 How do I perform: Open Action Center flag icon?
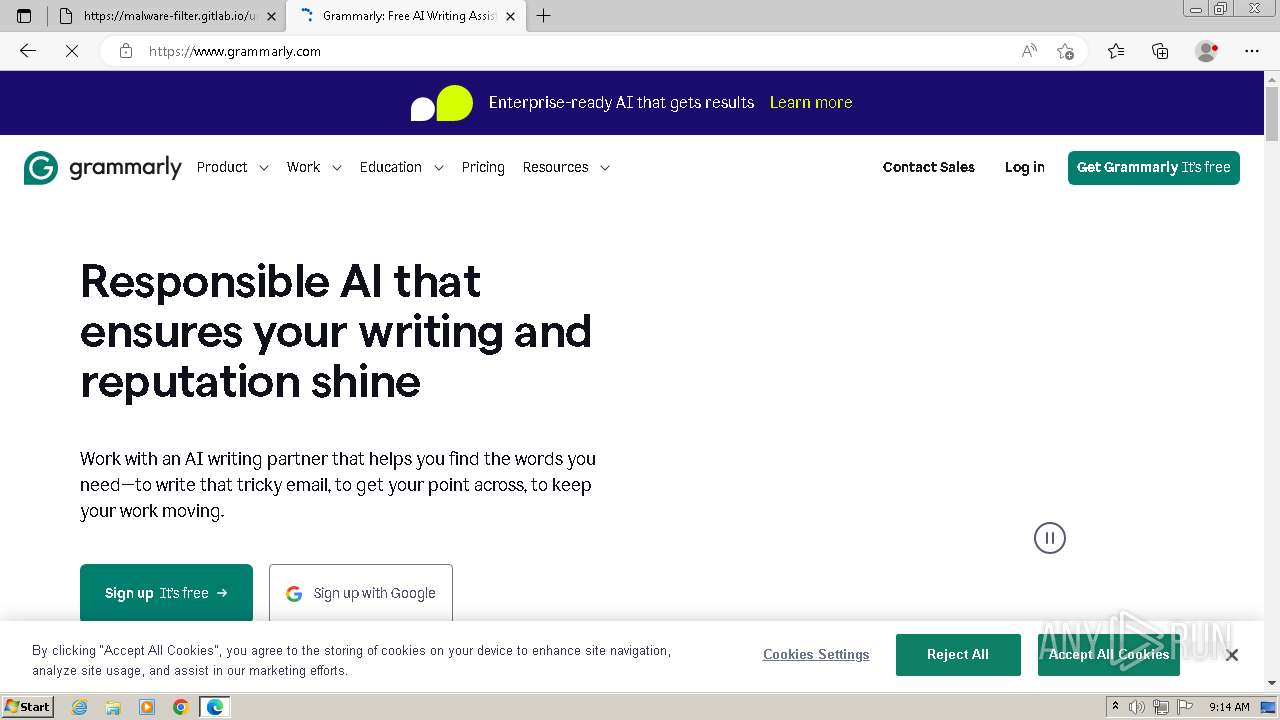pos(1184,707)
